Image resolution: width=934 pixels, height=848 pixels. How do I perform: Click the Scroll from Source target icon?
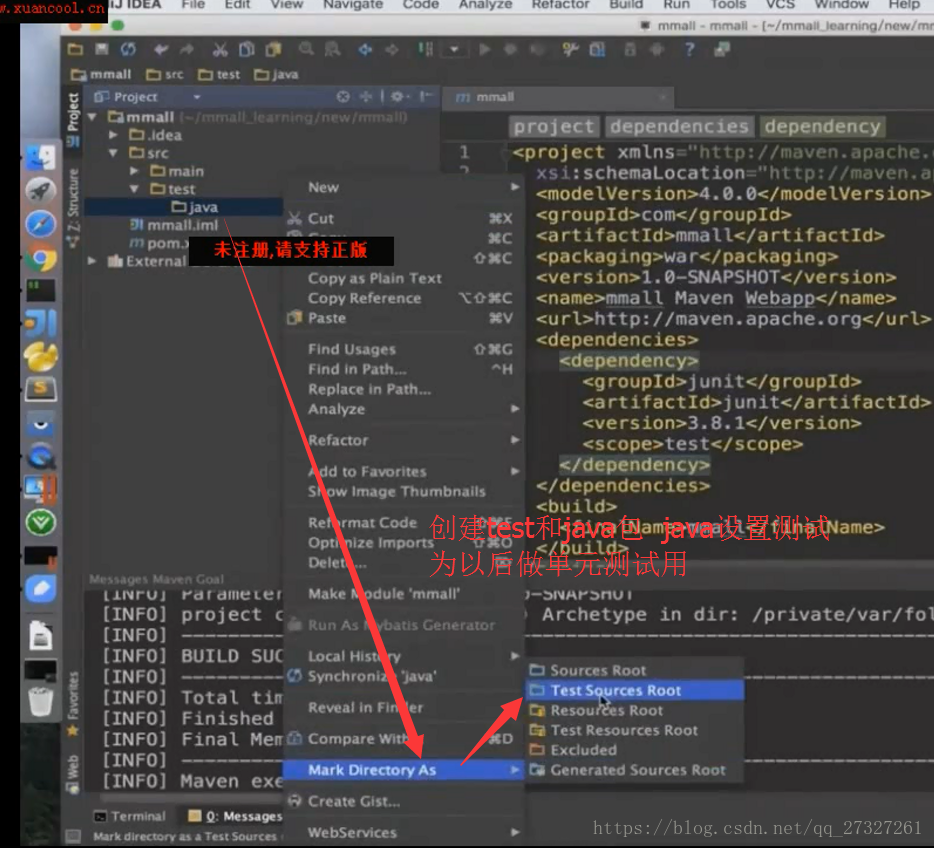[x=343, y=96]
